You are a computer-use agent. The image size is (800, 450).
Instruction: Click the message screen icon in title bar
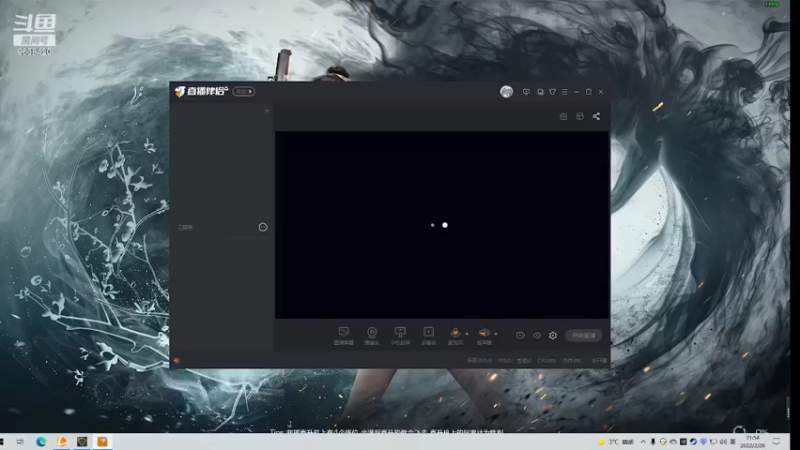[526, 92]
